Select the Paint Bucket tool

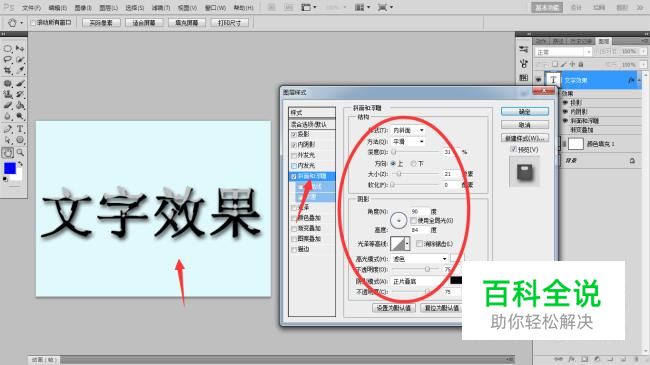(20, 105)
